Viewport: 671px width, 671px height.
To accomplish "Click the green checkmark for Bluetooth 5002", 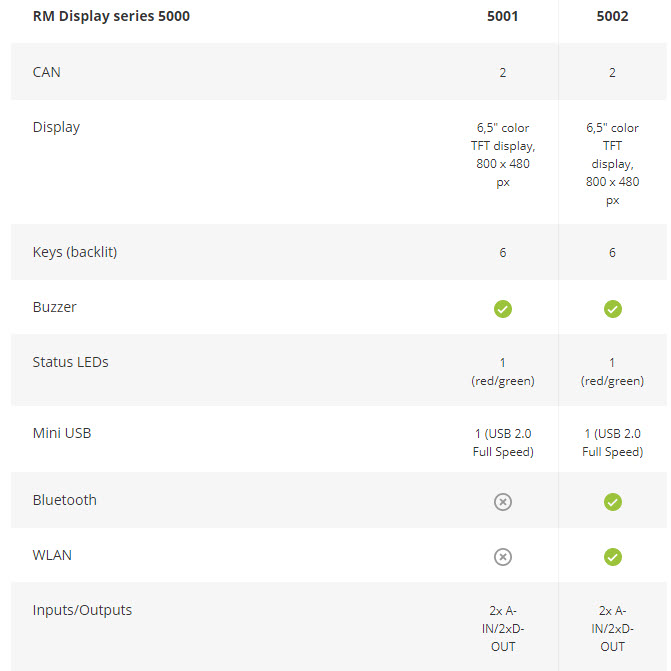I will pyautogui.click(x=612, y=502).
